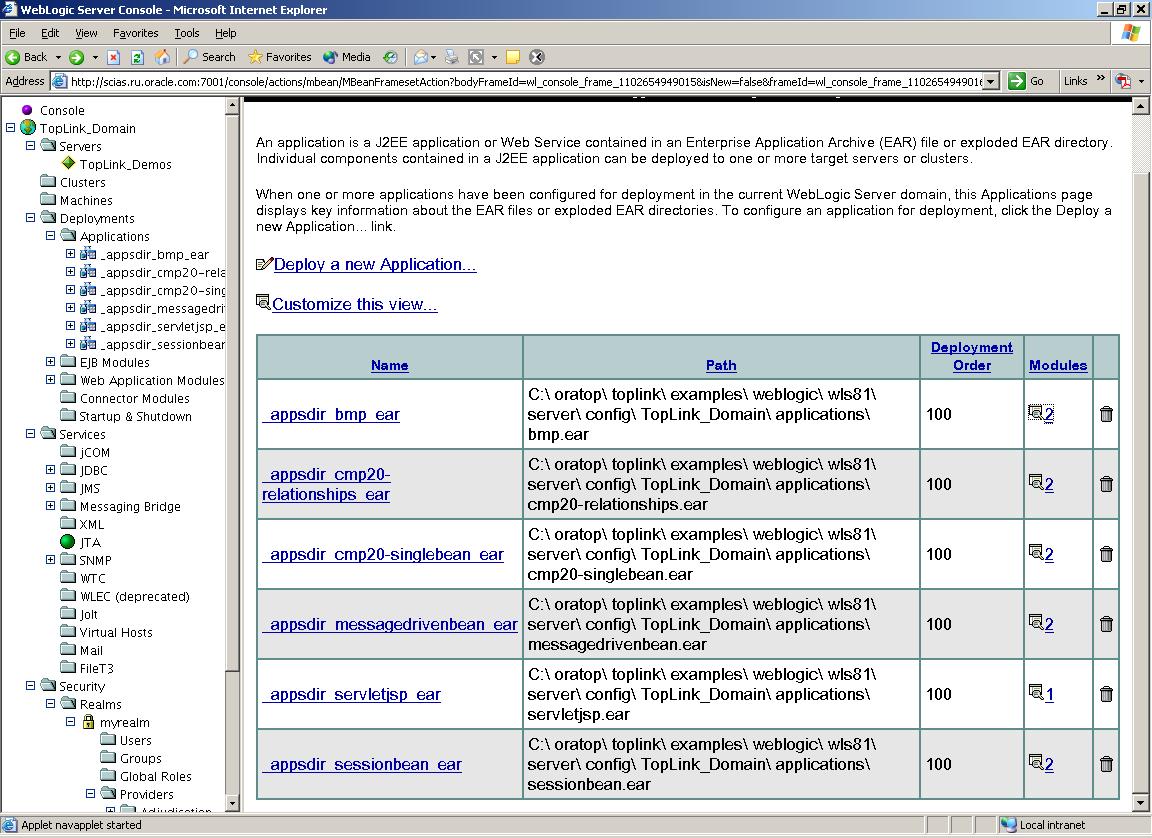Image resolution: width=1152 pixels, height=838 pixels.
Task: Select Clusters in navigation tree
Action: click(82, 182)
